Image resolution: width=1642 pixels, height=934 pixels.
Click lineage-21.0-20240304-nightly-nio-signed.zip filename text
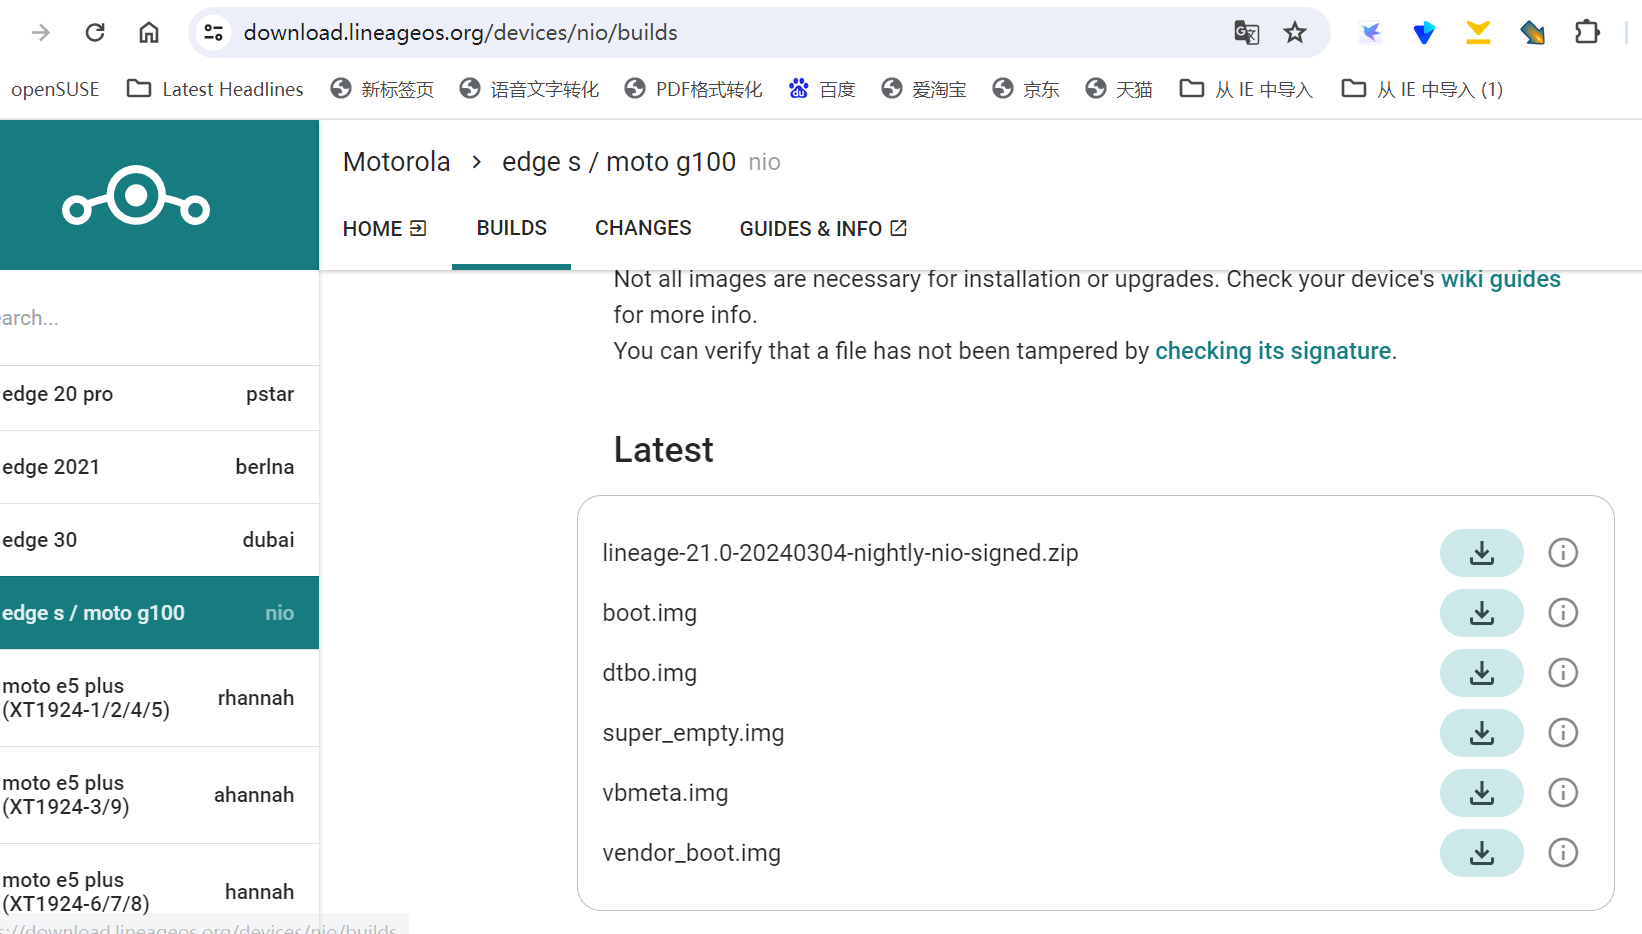840,553
